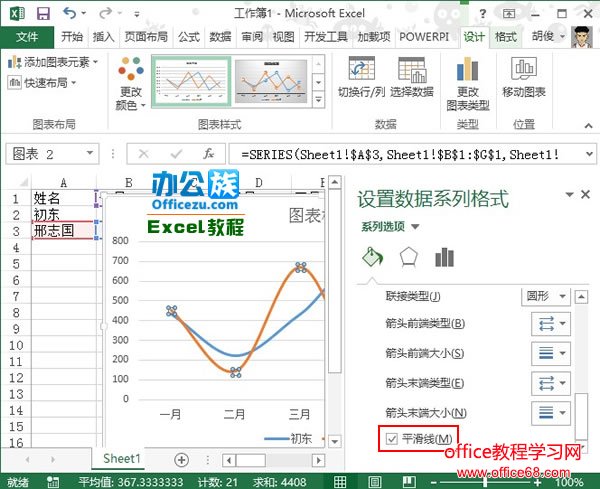Open End Arrow size (箭头末端大小) dropdown
This screenshot has height=489, width=600.
tap(551, 413)
